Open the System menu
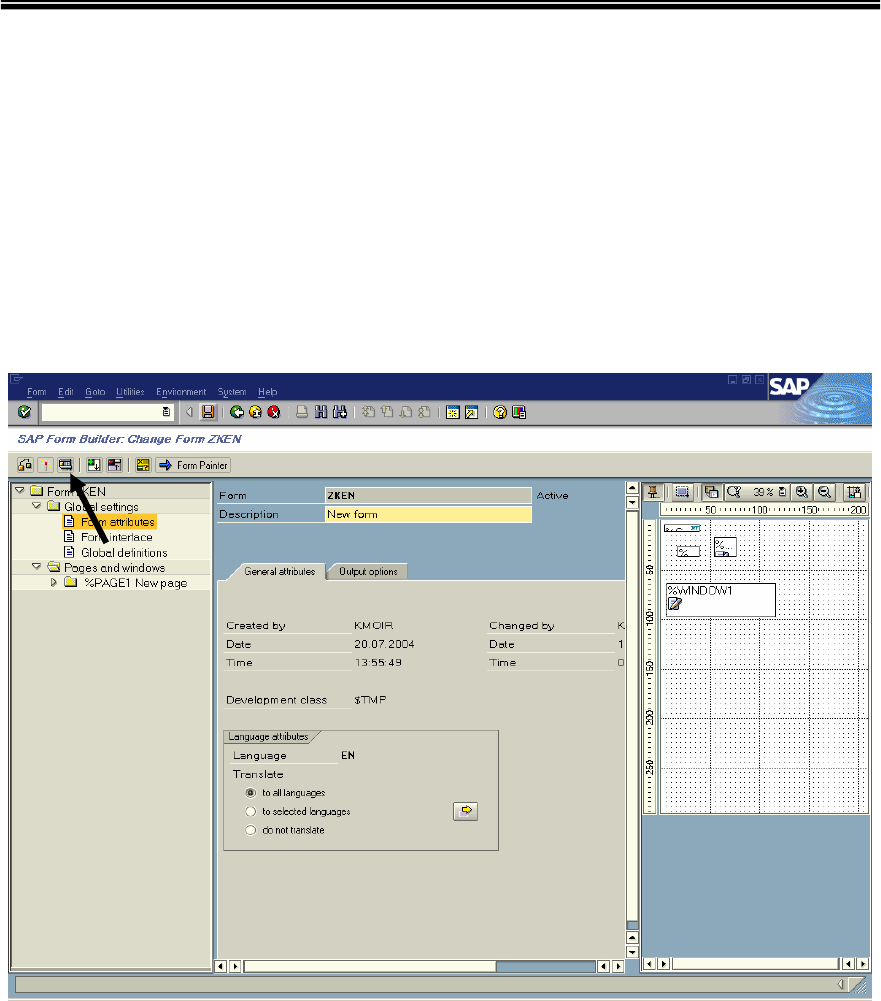The height and width of the screenshot is (1001, 881). click(232, 392)
